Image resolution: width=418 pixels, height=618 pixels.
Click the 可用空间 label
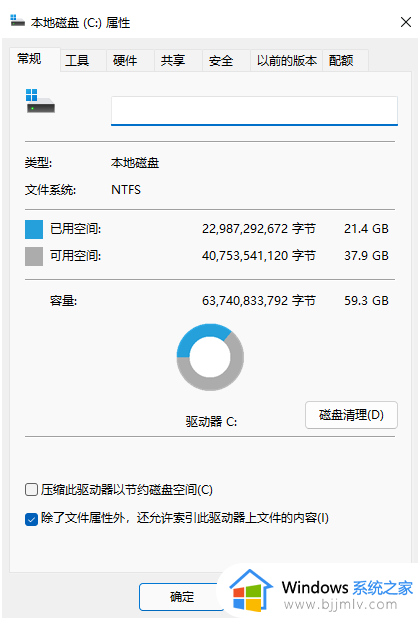coord(76,256)
